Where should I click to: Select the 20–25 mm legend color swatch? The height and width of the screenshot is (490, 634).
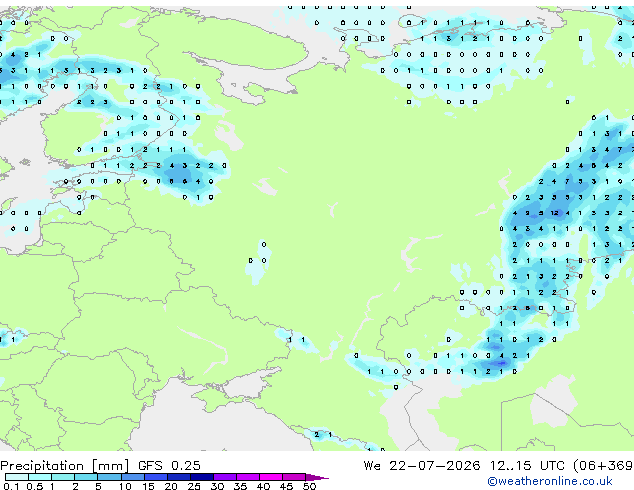pos(179,477)
